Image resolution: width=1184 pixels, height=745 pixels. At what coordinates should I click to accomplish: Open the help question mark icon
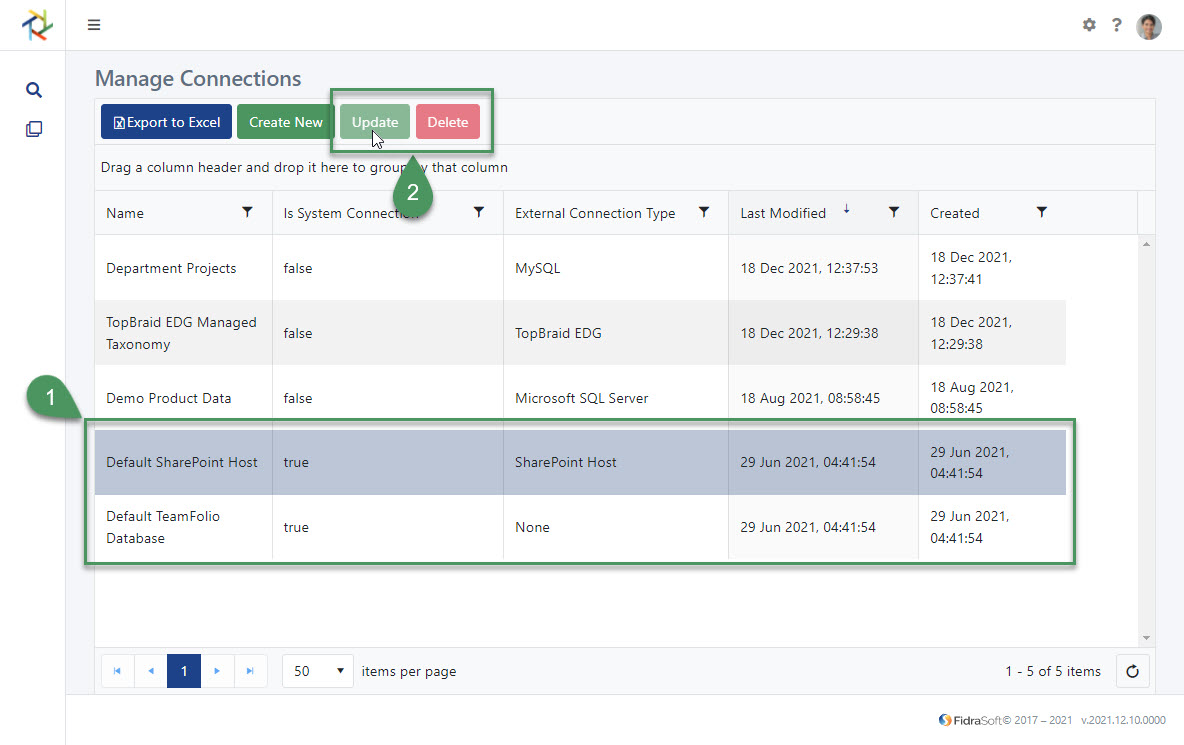click(1117, 25)
